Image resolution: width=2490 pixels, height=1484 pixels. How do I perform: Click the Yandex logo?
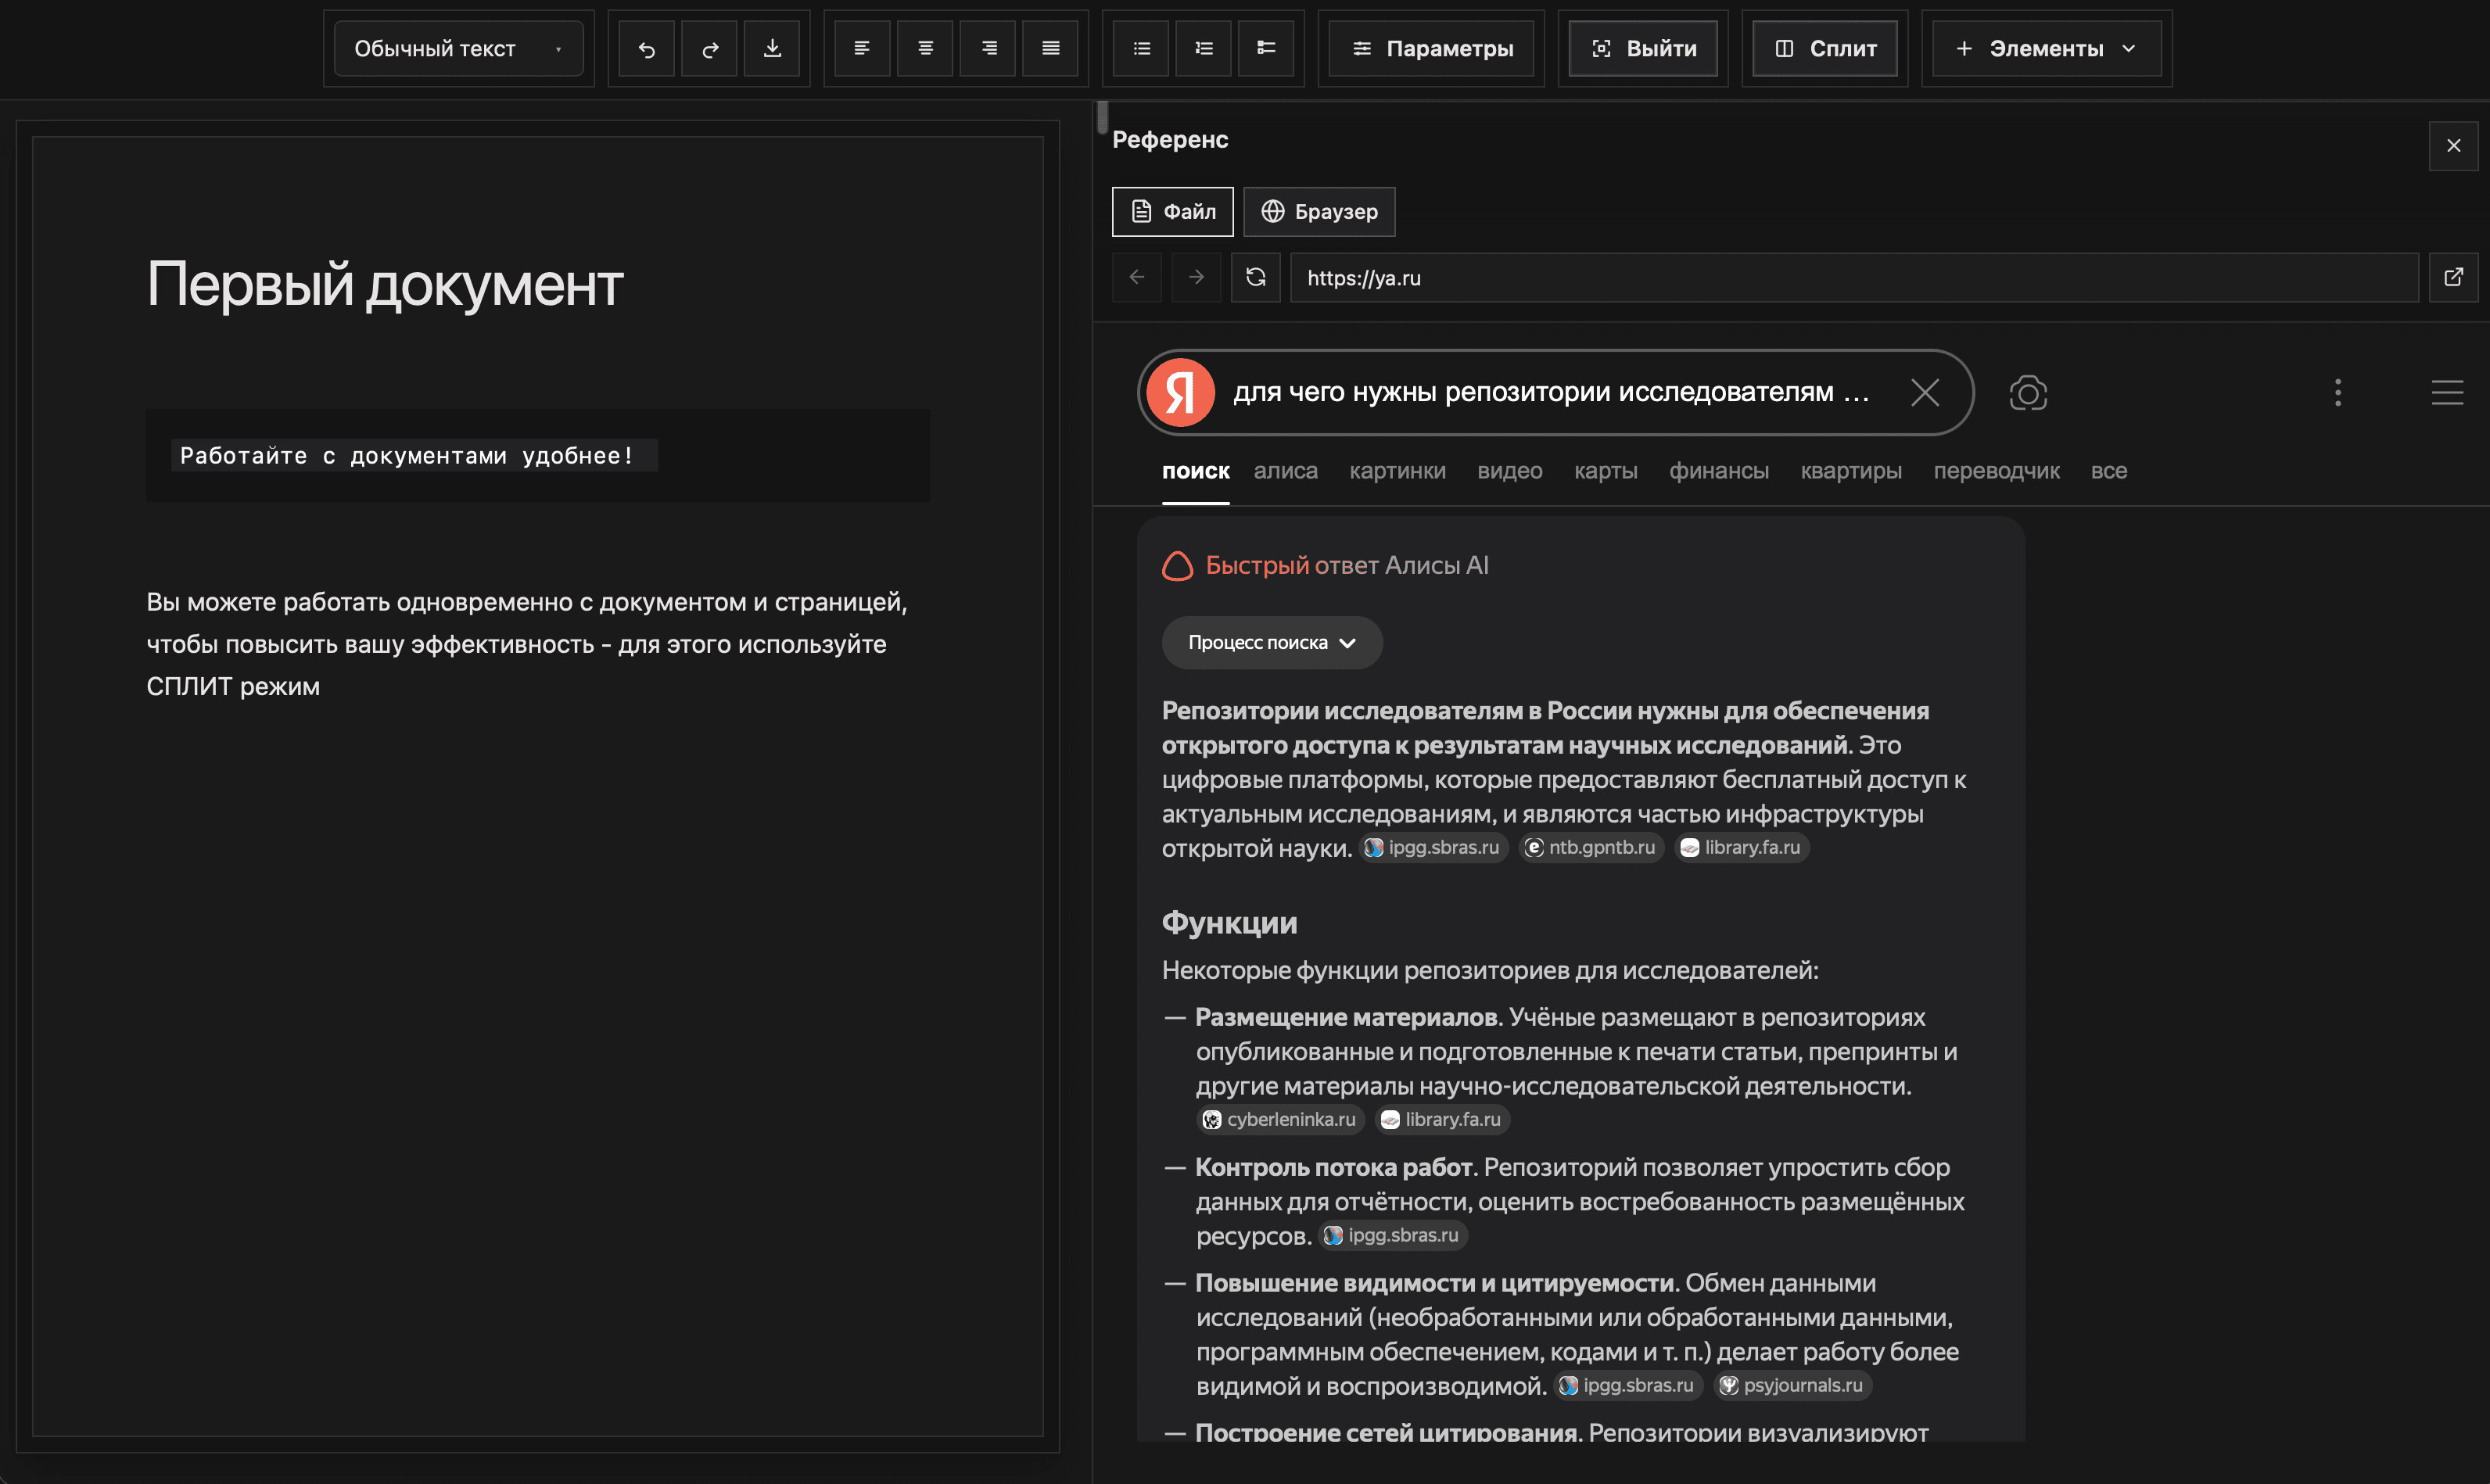pos(1180,392)
